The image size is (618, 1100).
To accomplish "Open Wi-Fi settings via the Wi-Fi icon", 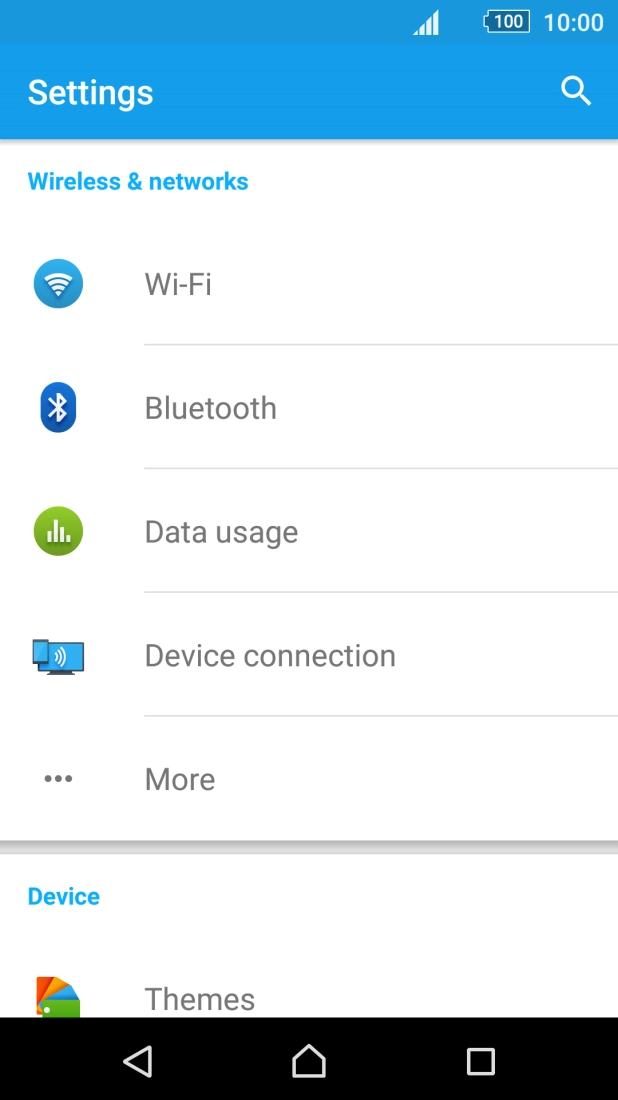I will (58, 284).
